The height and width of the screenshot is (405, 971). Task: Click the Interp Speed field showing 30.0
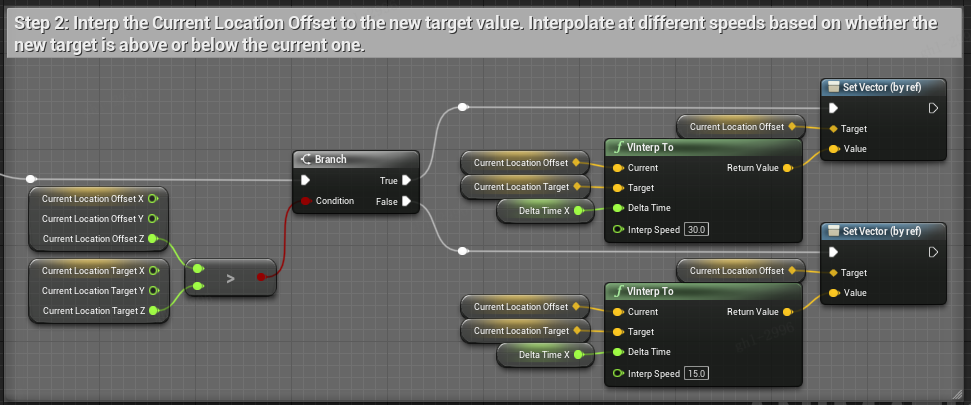(x=696, y=230)
